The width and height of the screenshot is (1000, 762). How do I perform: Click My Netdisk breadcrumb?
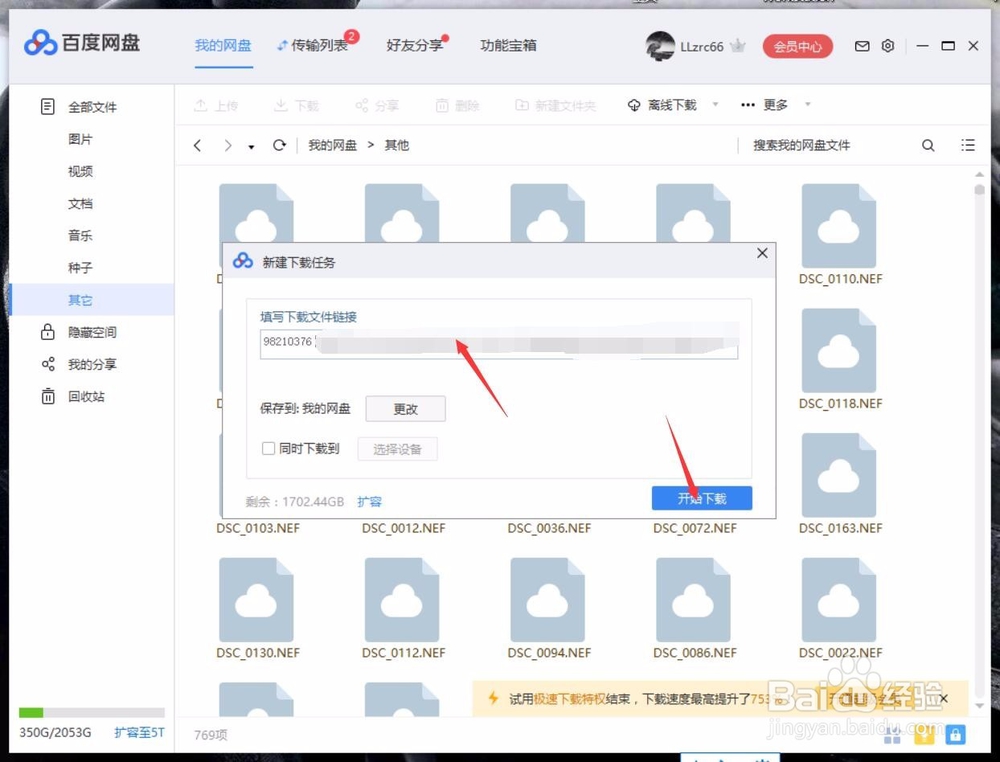pyautogui.click(x=333, y=145)
